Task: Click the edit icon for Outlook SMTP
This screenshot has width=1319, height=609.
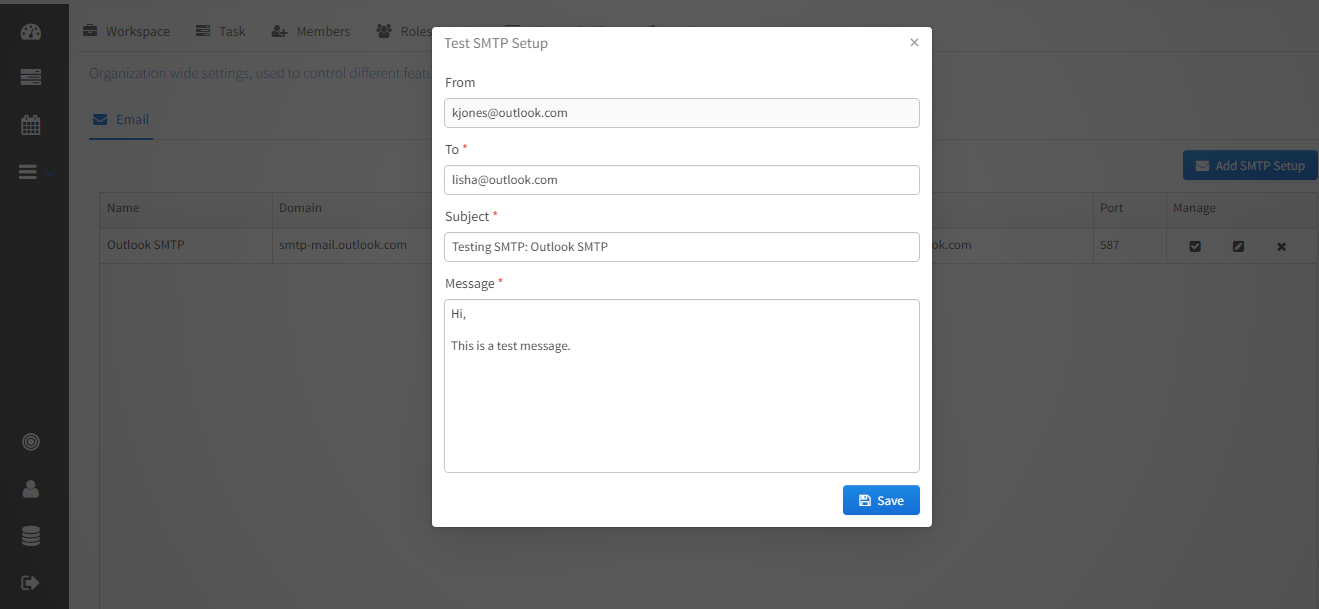Action: click(1238, 246)
